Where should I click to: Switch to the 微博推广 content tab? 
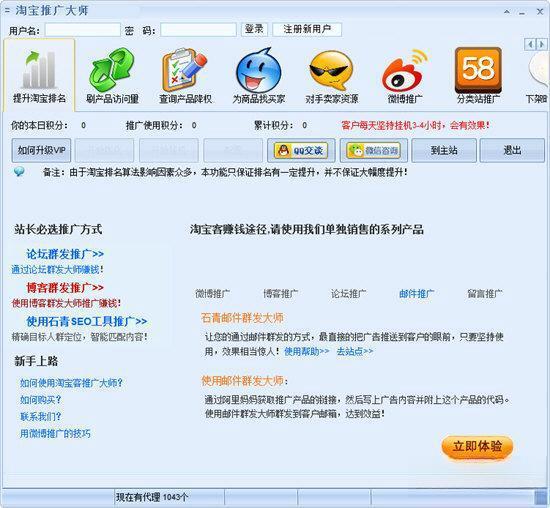point(213,294)
